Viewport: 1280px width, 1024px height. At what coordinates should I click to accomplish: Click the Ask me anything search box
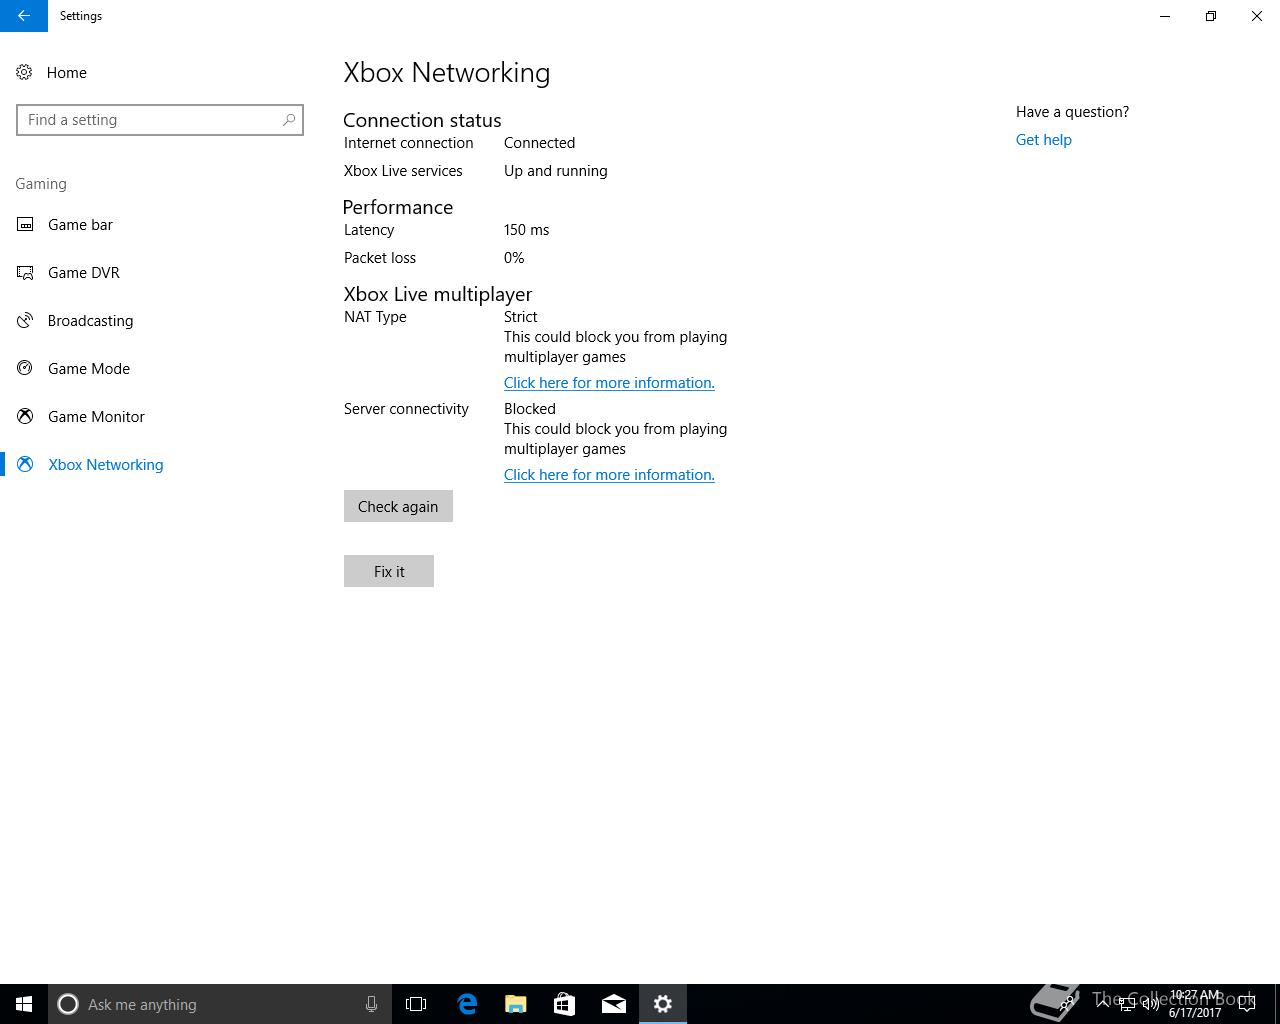coord(220,1004)
